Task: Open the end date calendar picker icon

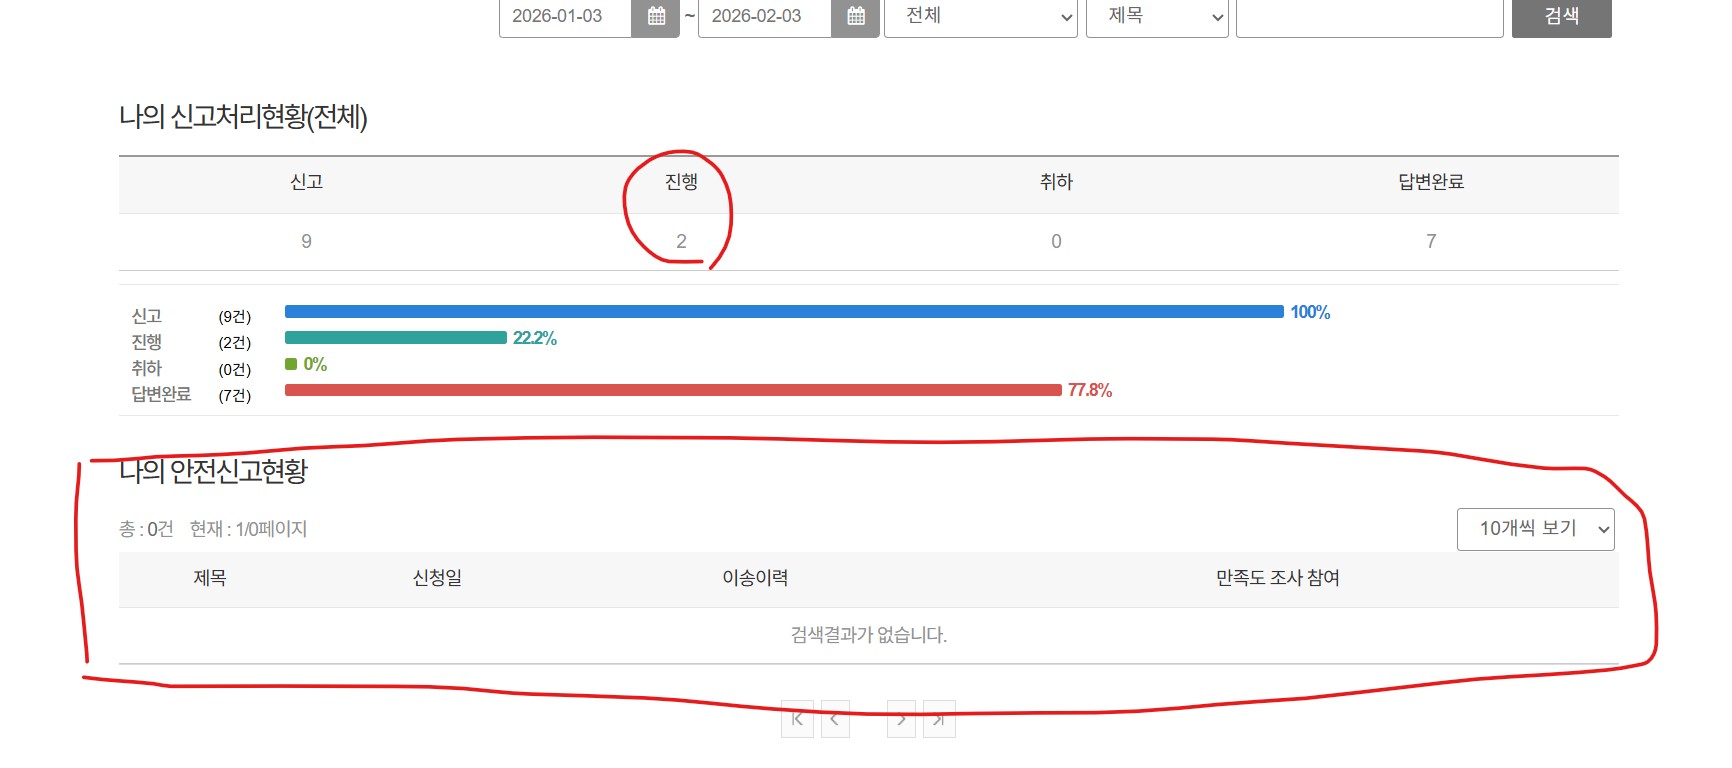Action: tap(856, 16)
